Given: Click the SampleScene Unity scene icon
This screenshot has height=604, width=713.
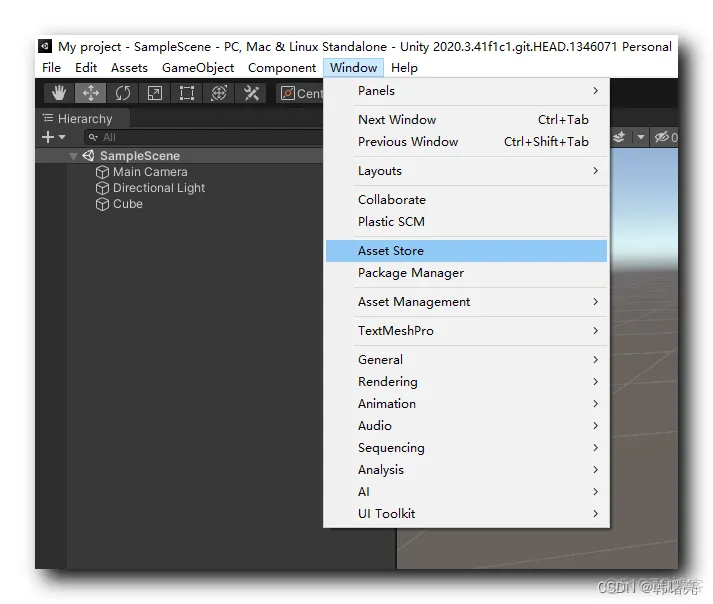Looking at the screenshot, I should 88,156.
